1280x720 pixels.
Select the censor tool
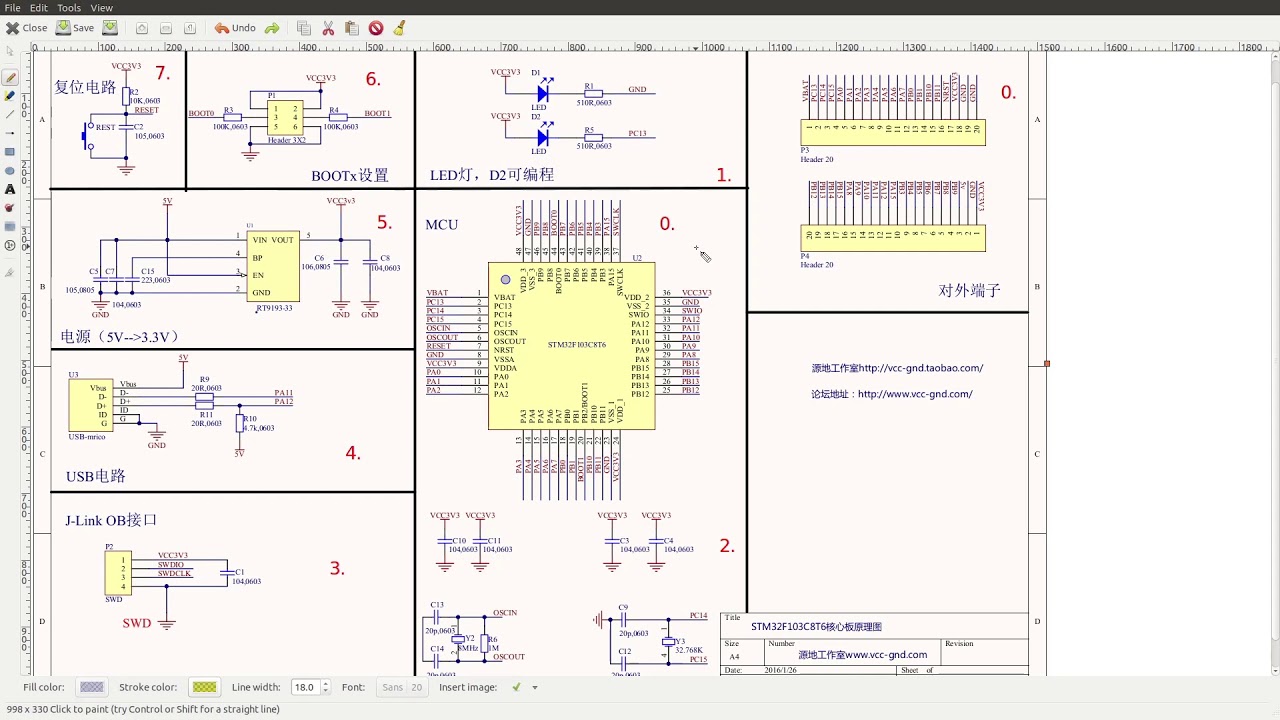click(x=10, y=208)
